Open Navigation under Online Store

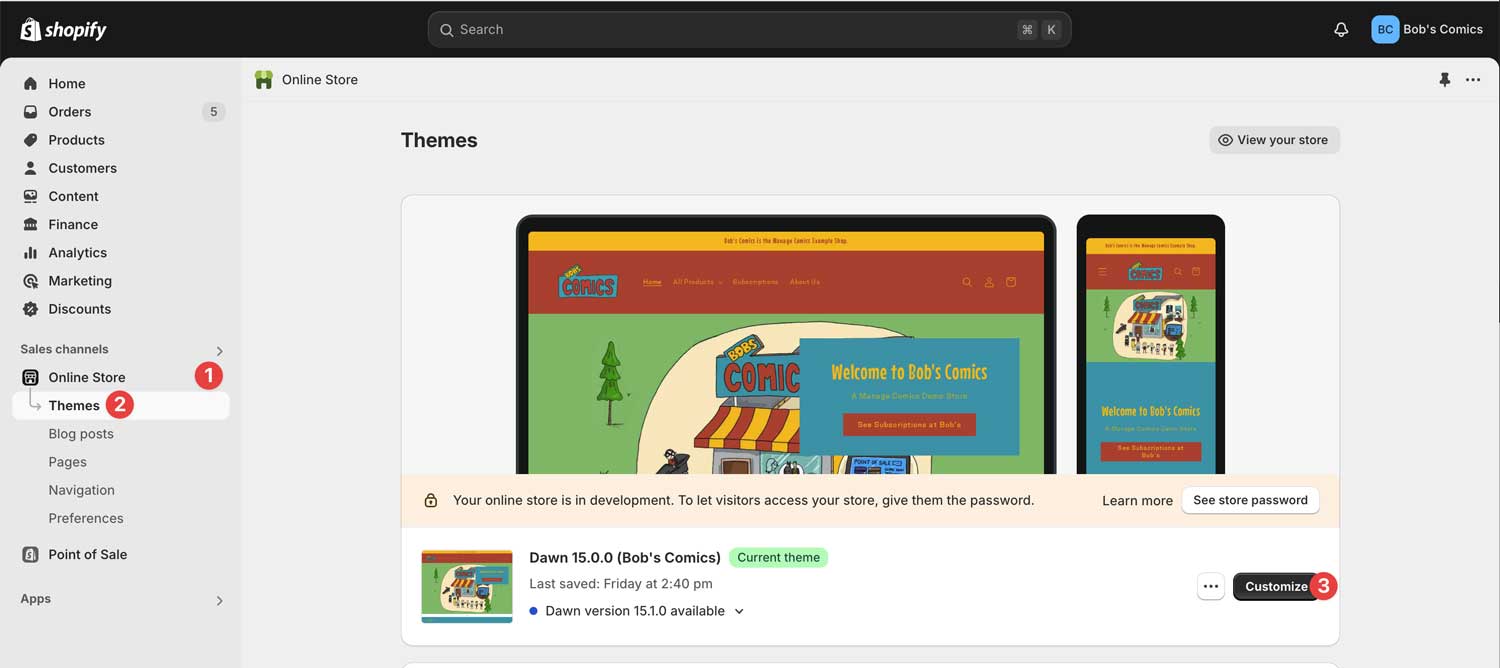pos(81,490)
